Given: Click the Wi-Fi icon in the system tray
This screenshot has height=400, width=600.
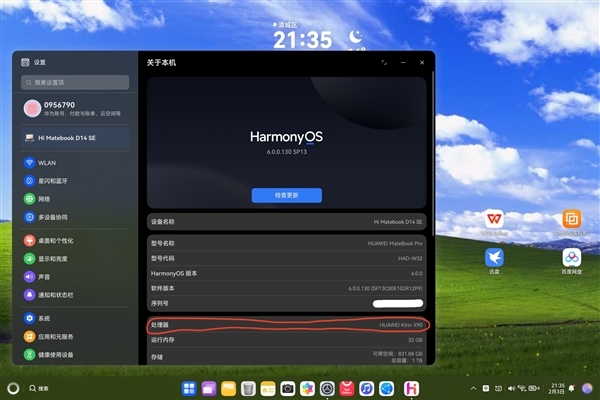Looking at the screenshot, I should point(522,388).
